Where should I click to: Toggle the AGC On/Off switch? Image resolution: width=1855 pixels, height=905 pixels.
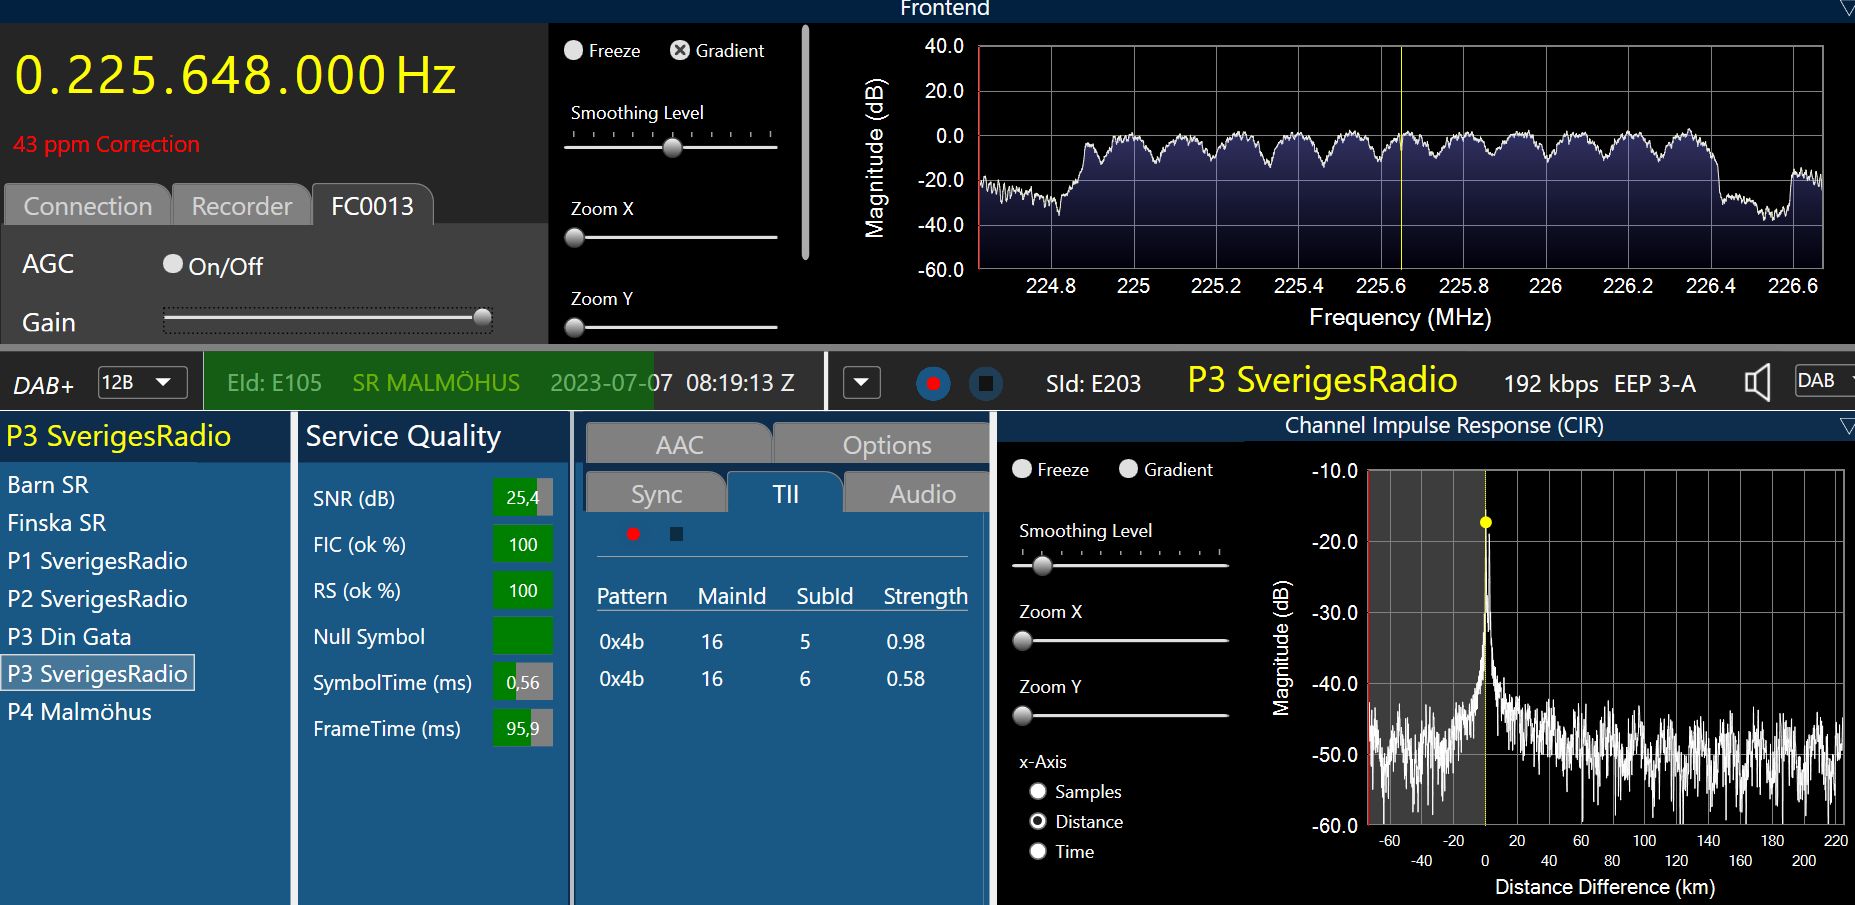pyautogui.click(x=173, y=264)
